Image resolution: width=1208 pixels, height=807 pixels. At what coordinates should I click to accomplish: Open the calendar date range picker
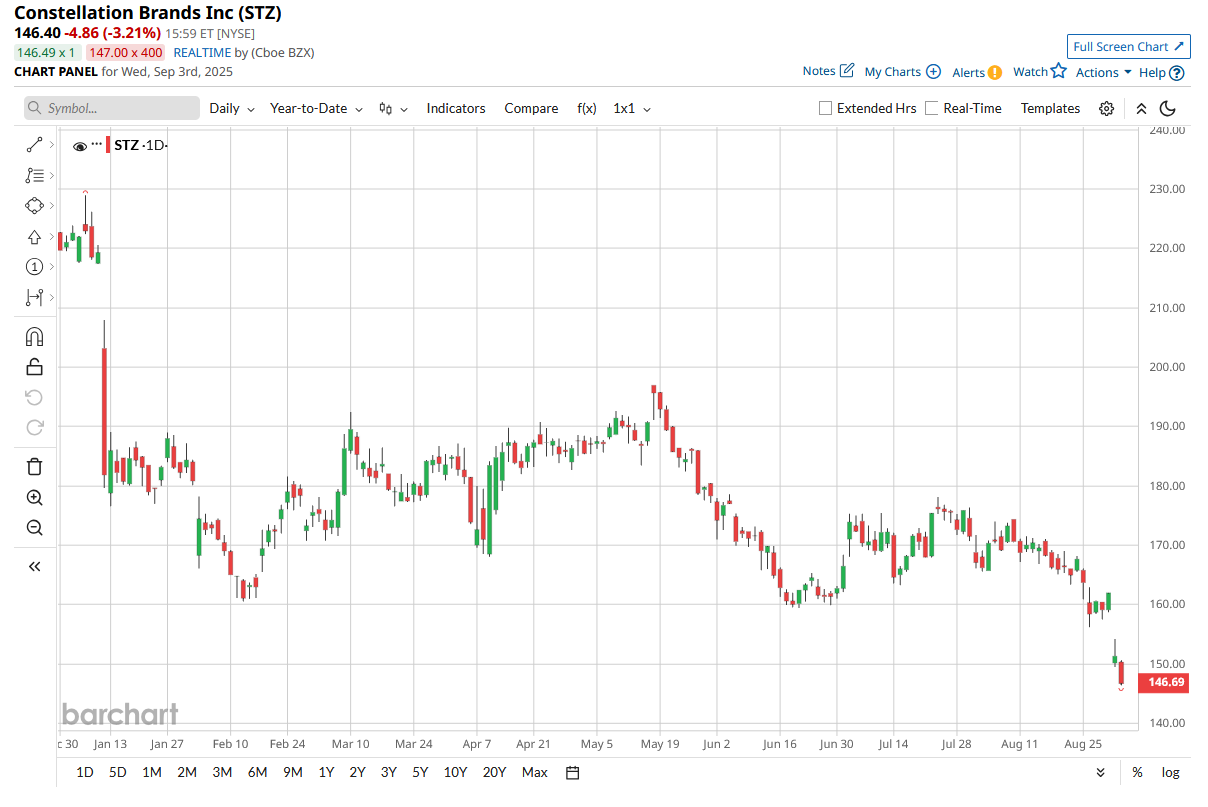point(572,772)
